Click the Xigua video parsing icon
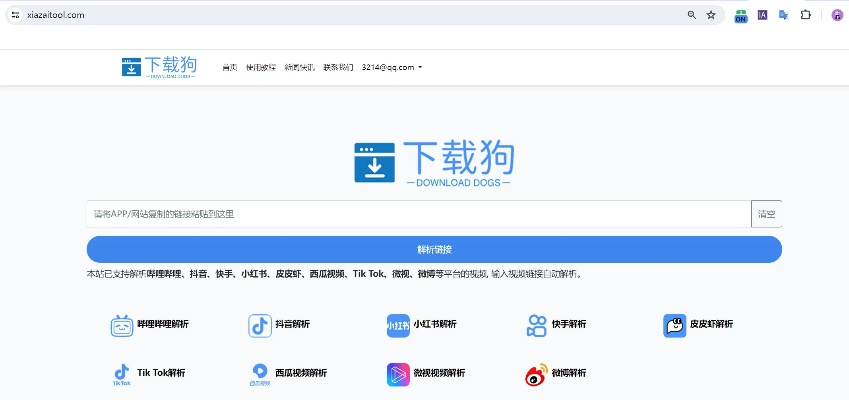The width and height of the screenshot is (849, 400). pyautogui.click(x=260, y=374)
